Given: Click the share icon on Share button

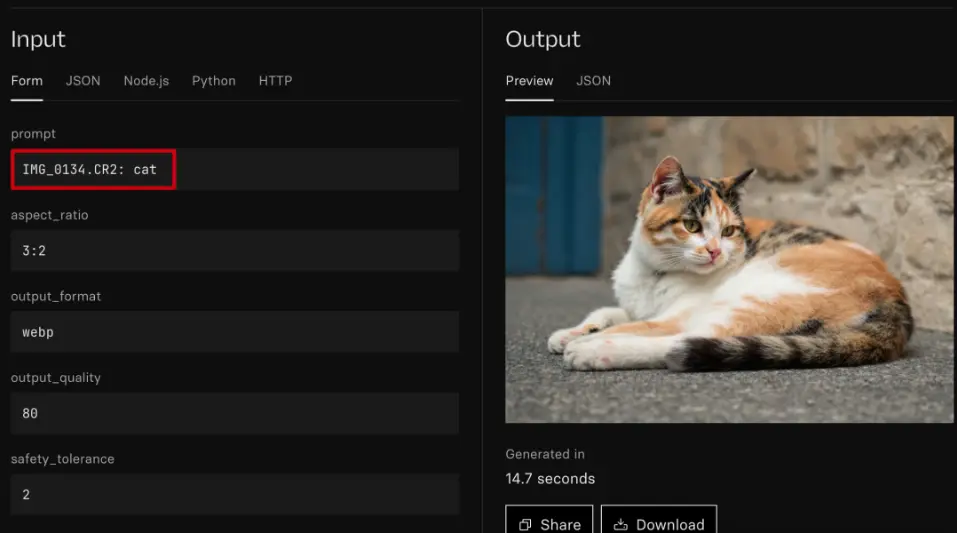Looking at the screenshot, I should [525, 525].
